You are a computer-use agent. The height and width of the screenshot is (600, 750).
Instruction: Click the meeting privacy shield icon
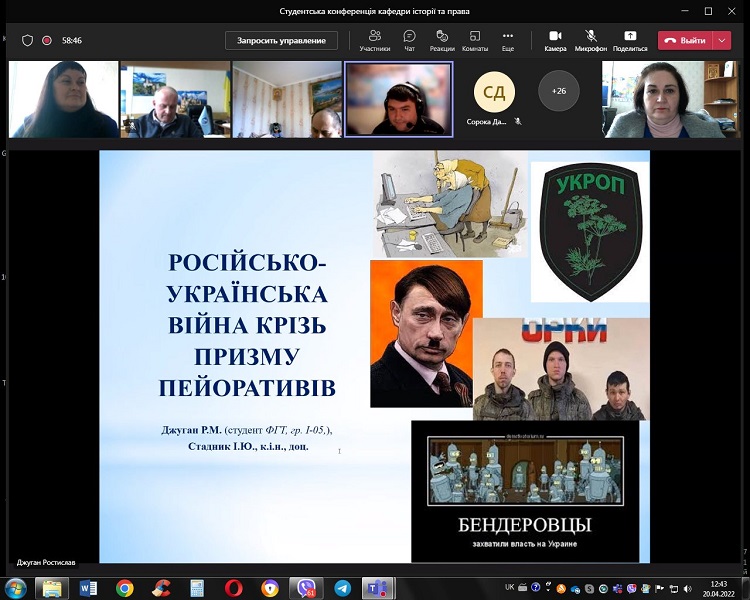27,41
